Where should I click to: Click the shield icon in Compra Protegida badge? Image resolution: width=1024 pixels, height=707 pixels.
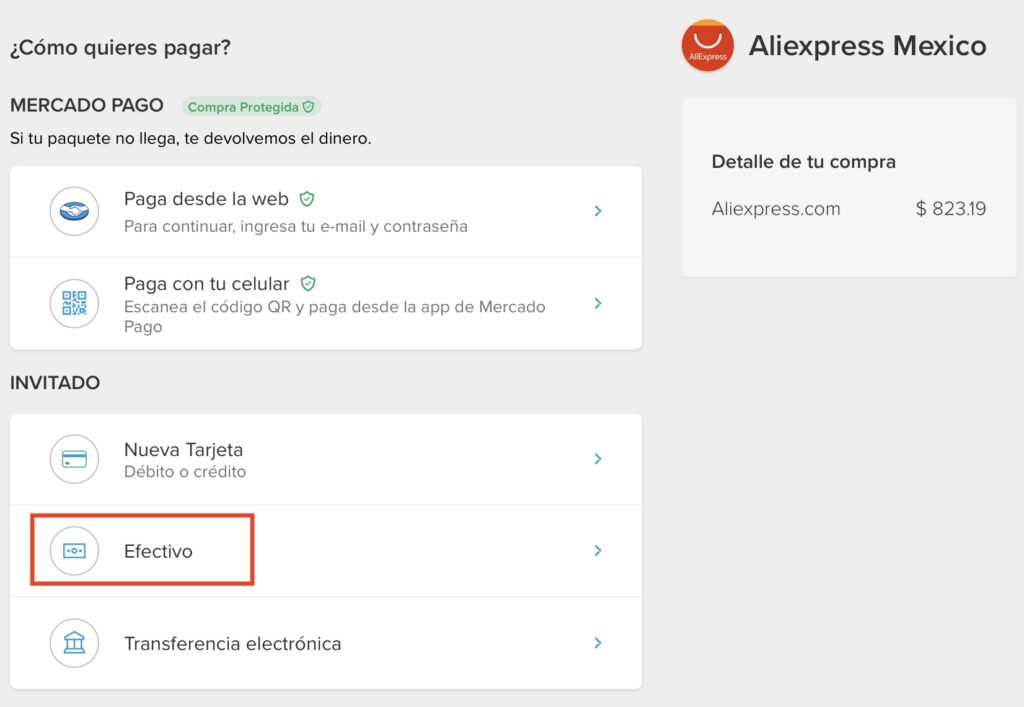pos(308,106)
